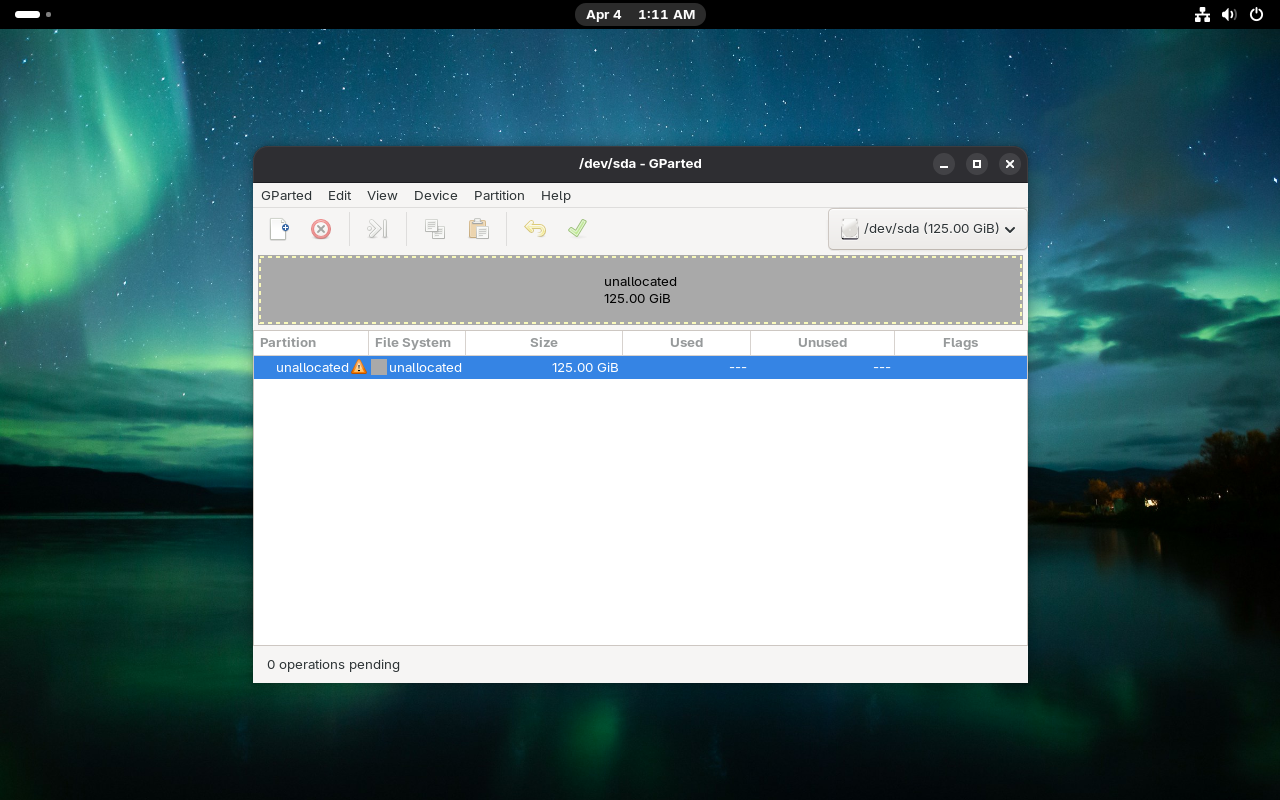This screenshot has height=800, width=1280.
Task: Click the Undo last operation icon
Action: point(535,229)
